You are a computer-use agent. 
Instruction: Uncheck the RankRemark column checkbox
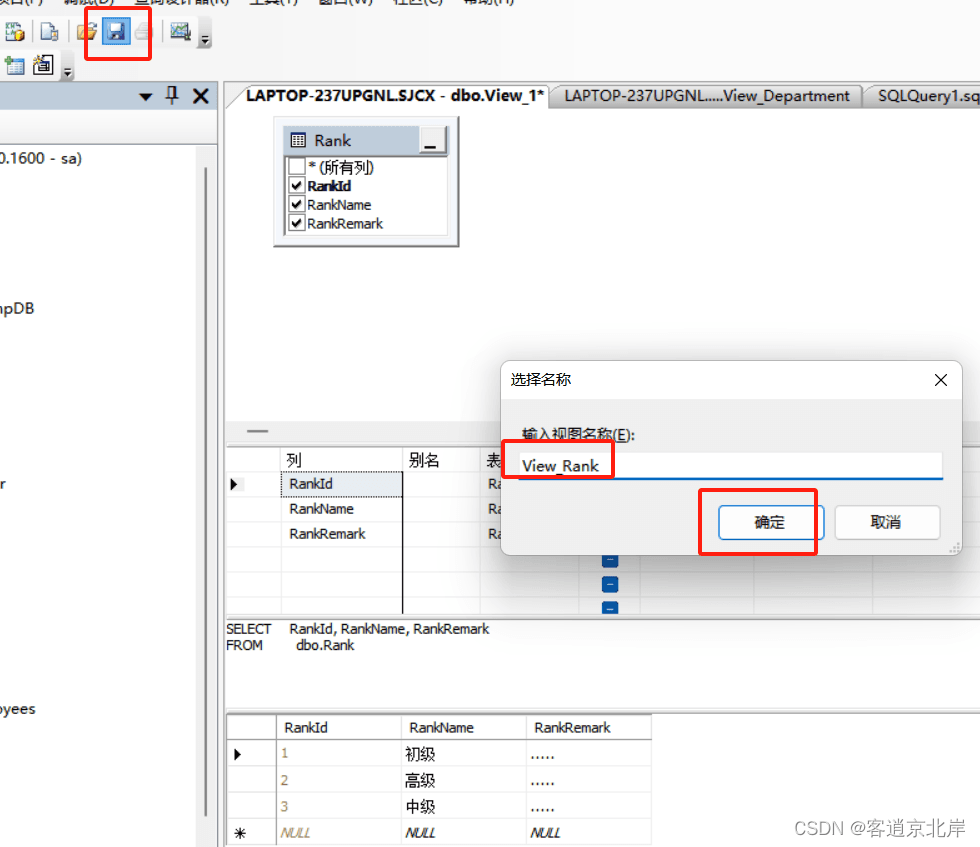coord(296,223)
